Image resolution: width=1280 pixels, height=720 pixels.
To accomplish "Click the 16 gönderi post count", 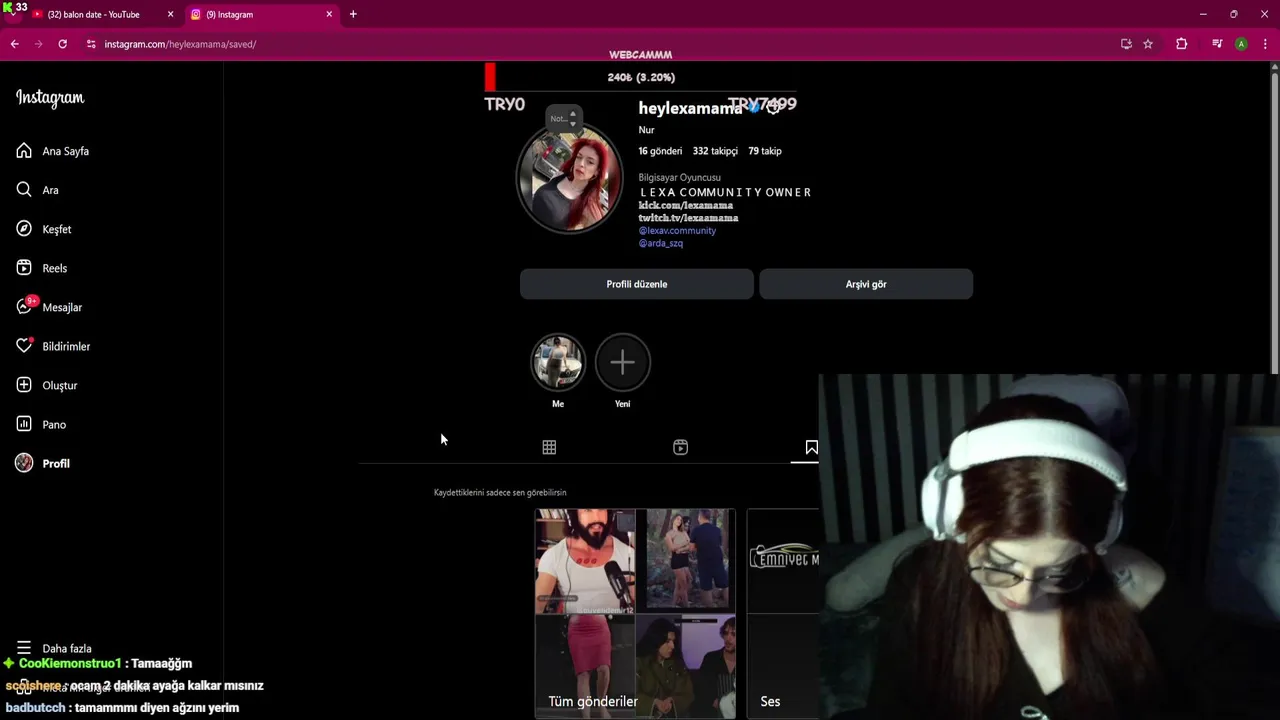I will pos(660,151).
